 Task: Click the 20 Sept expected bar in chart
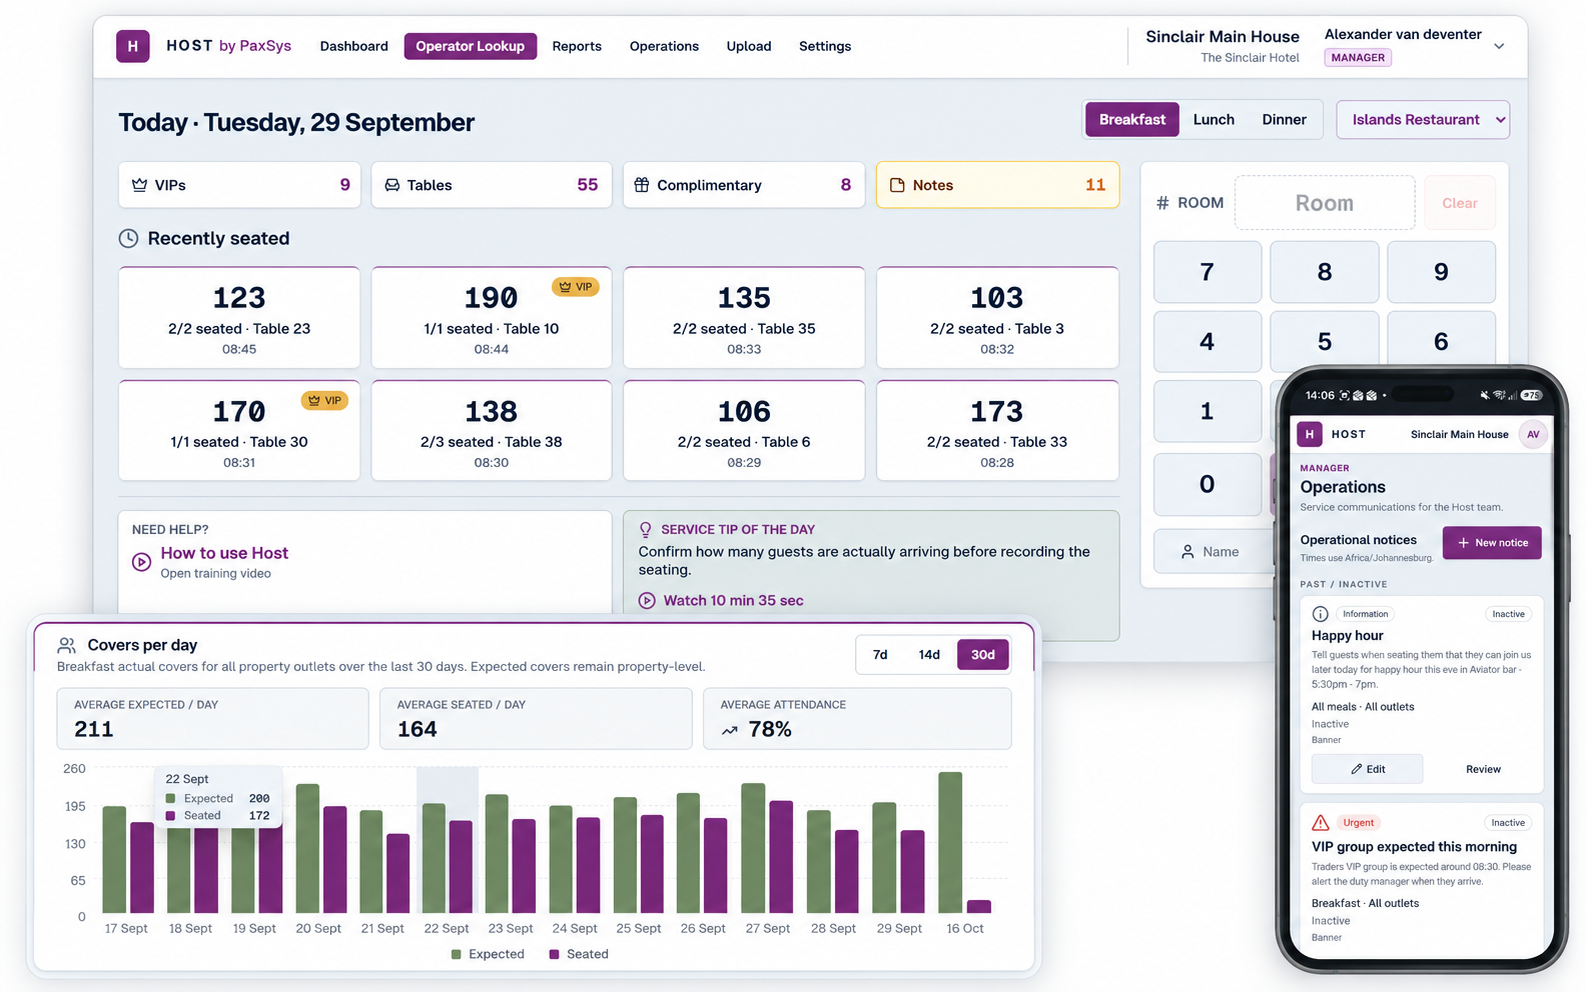pos(308,848)
